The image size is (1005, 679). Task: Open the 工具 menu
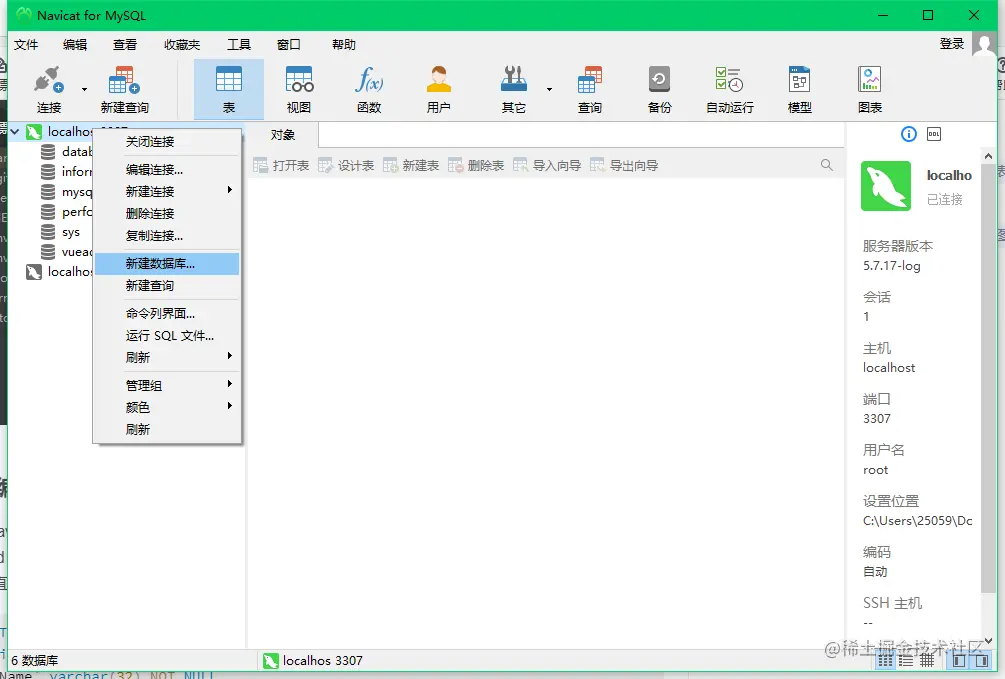[x=238, y=44]
